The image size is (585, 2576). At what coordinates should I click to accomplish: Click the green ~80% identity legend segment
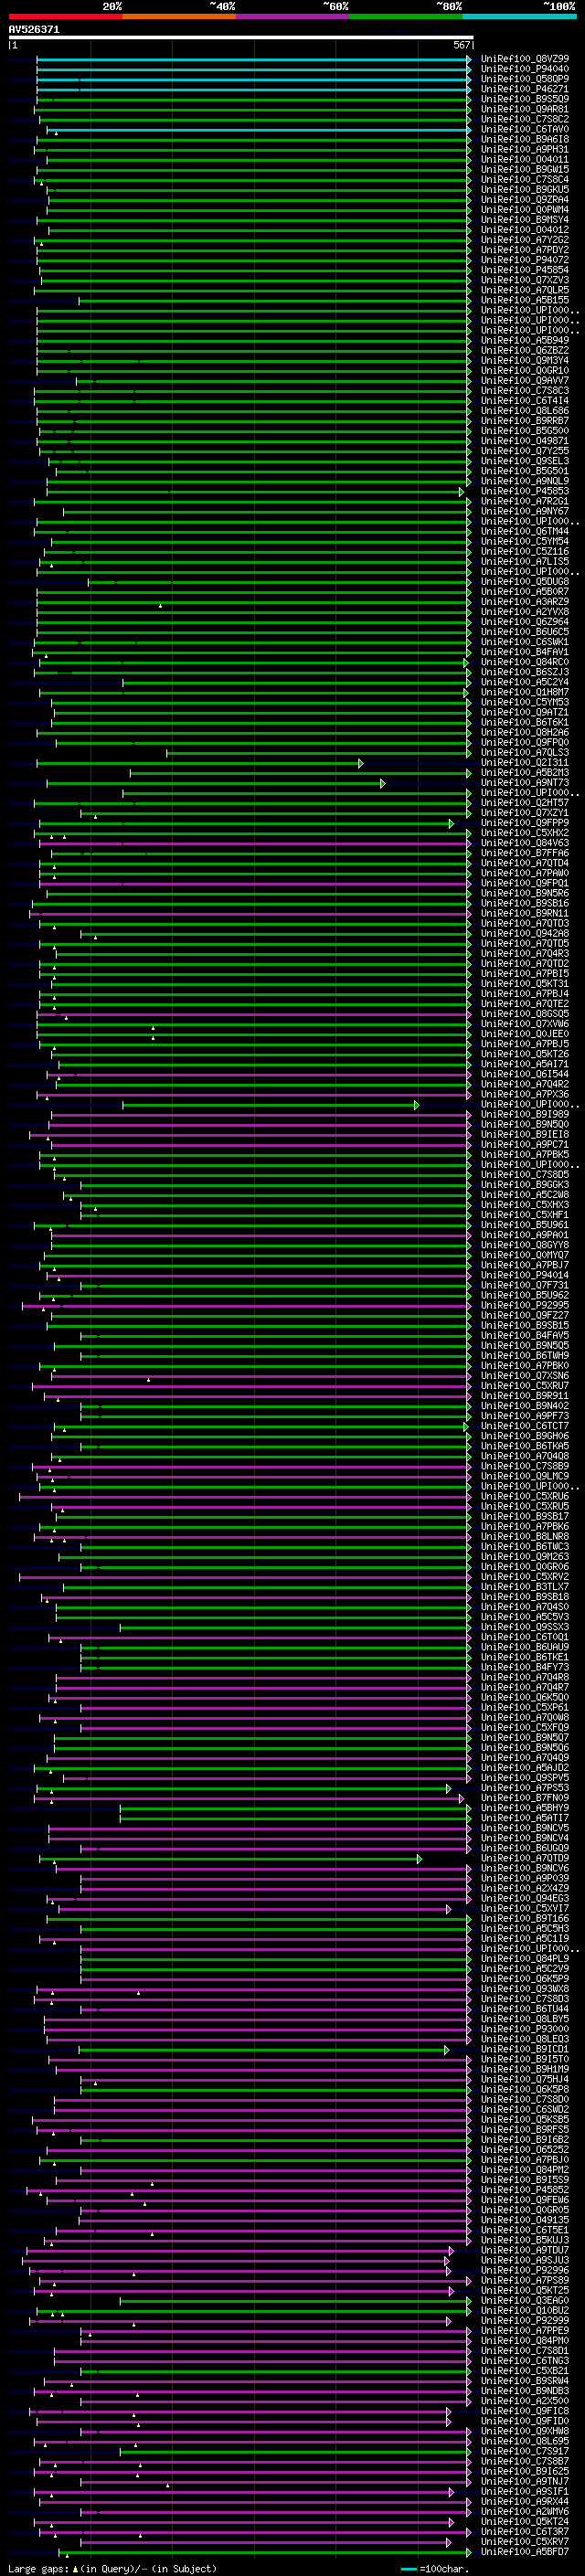pyautogui.click(x=406, y=16)
